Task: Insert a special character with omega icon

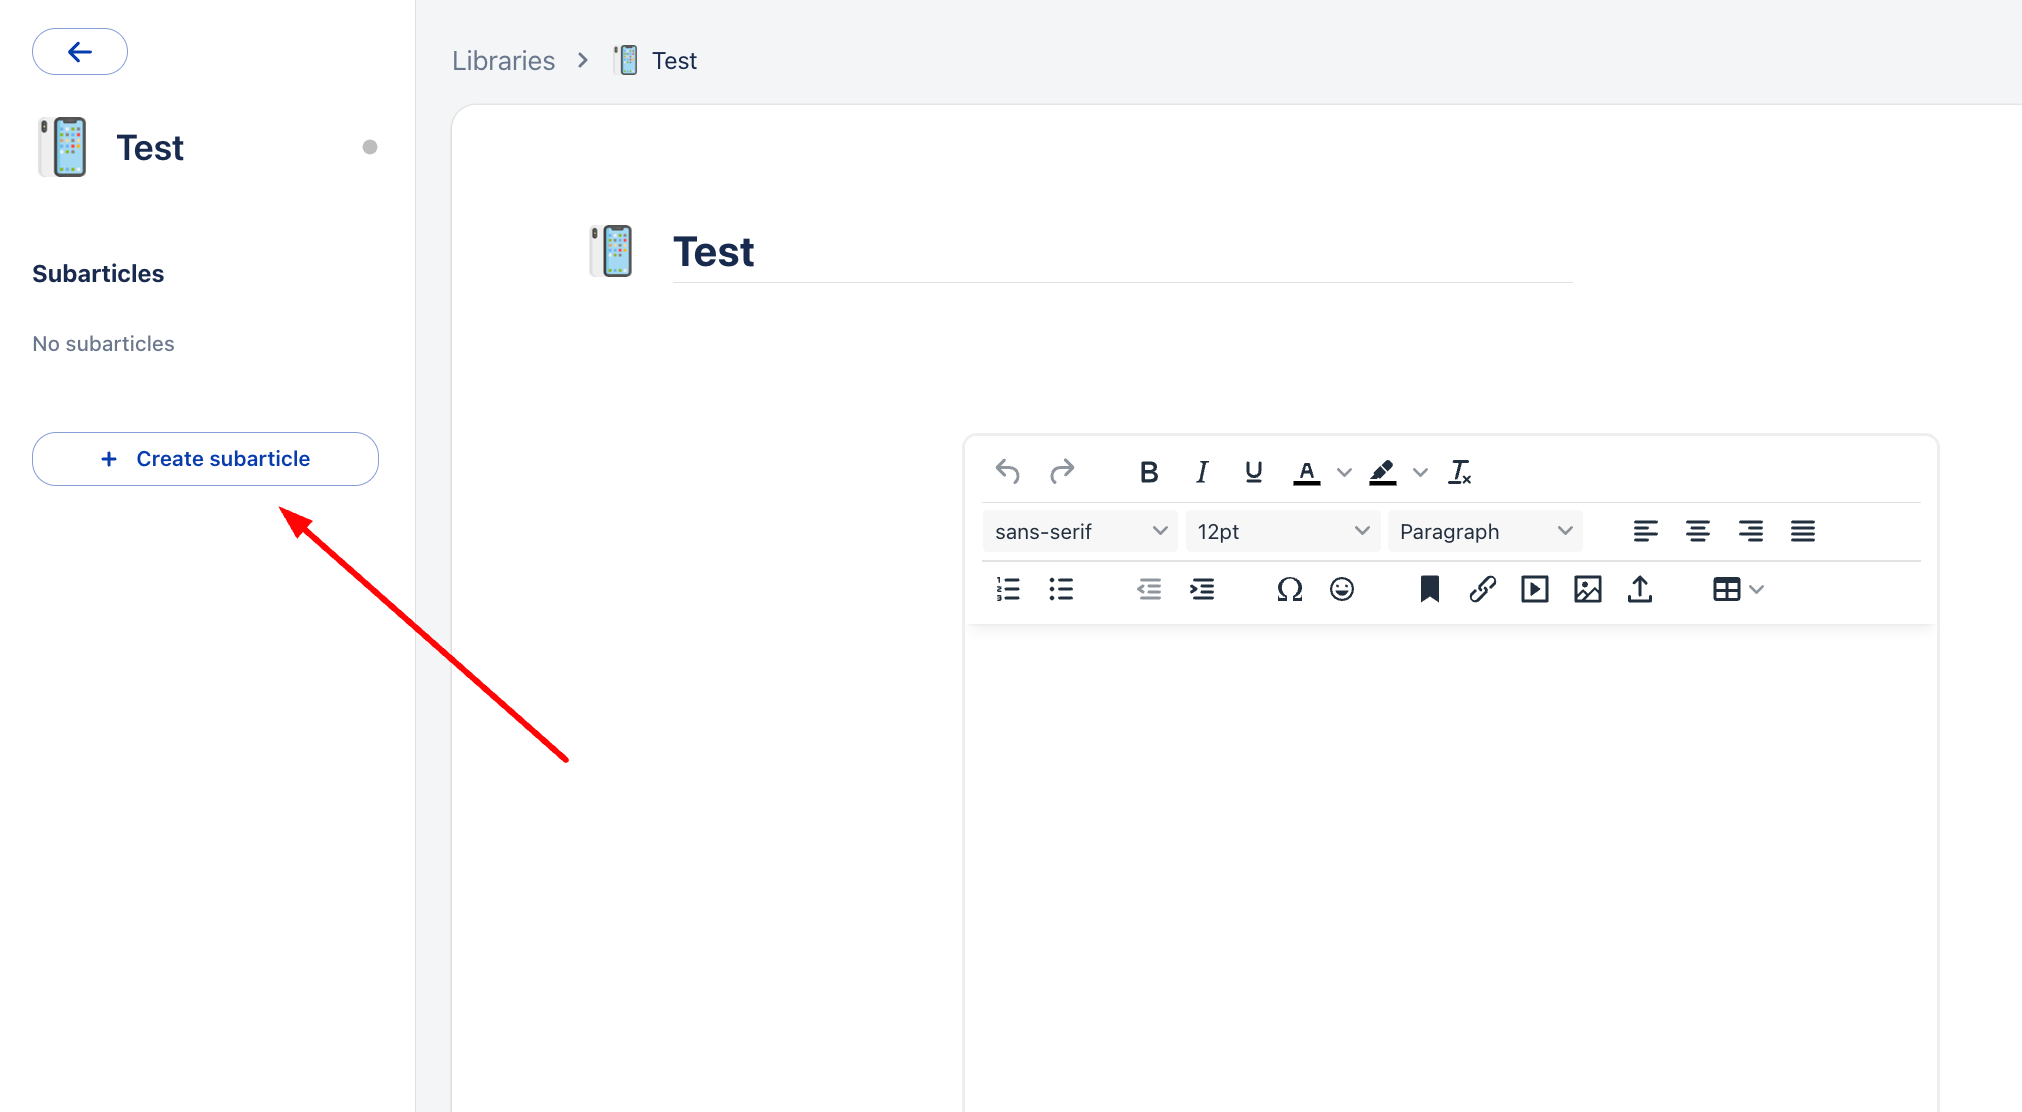Action: coord(1289,590)
